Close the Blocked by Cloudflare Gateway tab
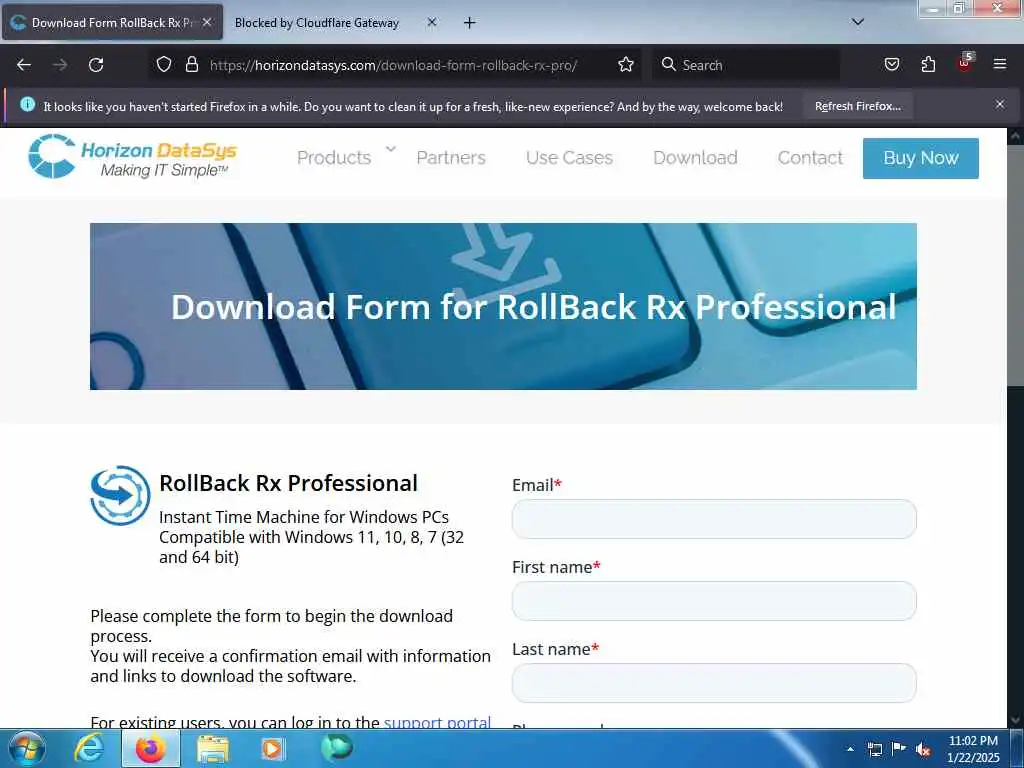Image resolution: width=1024 pixels, height=768 pixels. click(432, 22)
